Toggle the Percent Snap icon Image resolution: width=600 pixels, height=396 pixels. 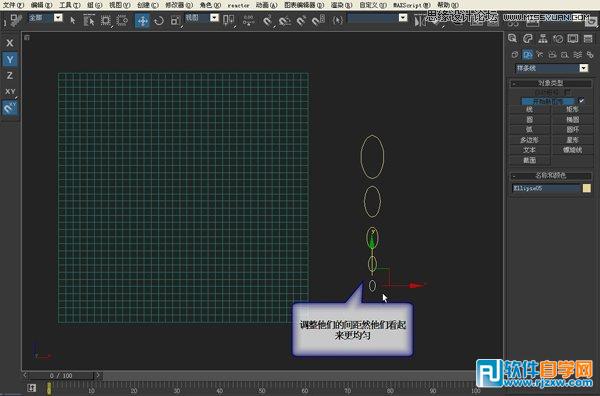(301, 20)
